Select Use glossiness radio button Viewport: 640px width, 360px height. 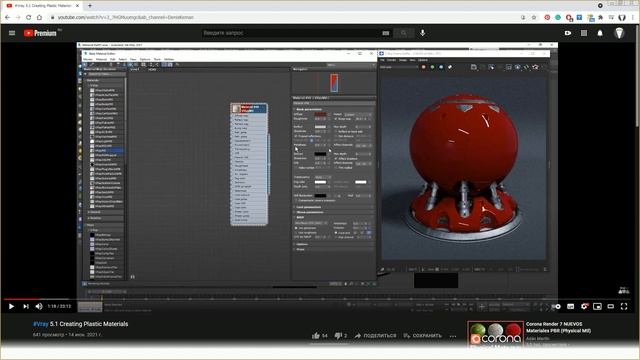pyautogui.click(x=296, y=228)
